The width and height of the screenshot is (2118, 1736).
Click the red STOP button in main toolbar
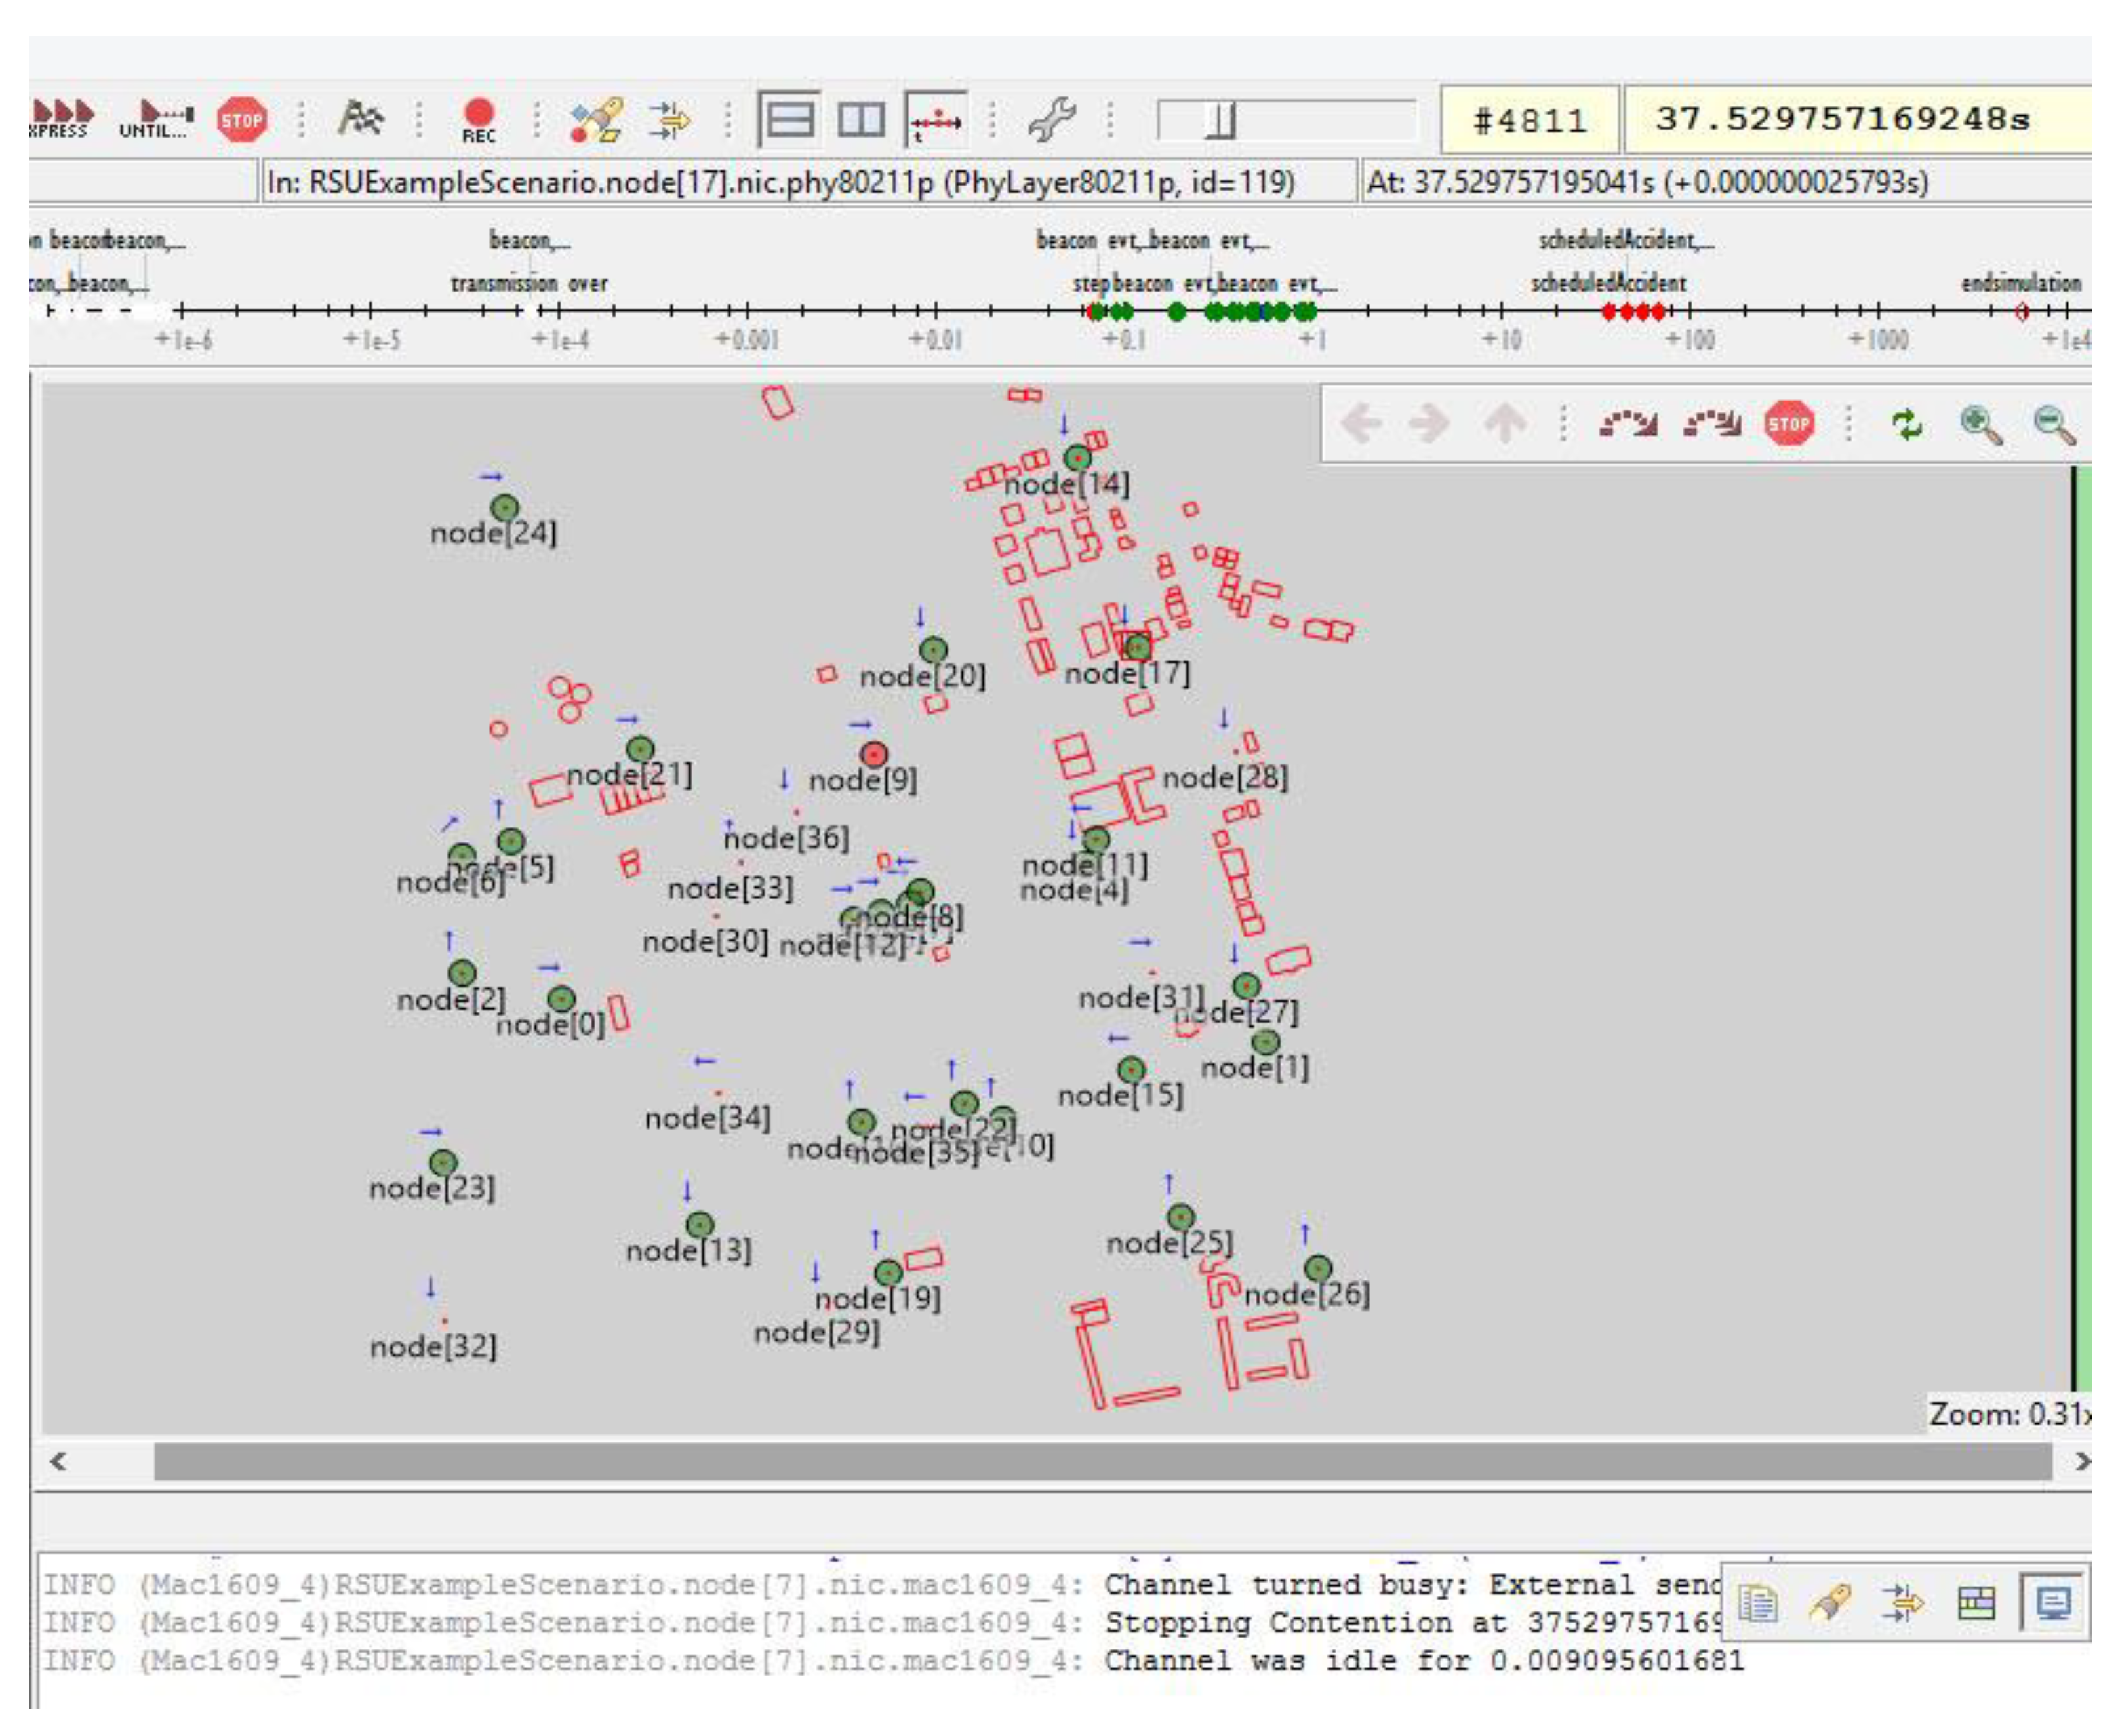[x=241, y=120]
